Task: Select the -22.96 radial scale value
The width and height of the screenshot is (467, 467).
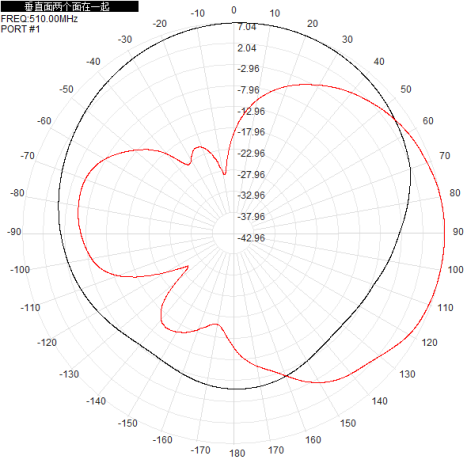Action: click(251, 154)
